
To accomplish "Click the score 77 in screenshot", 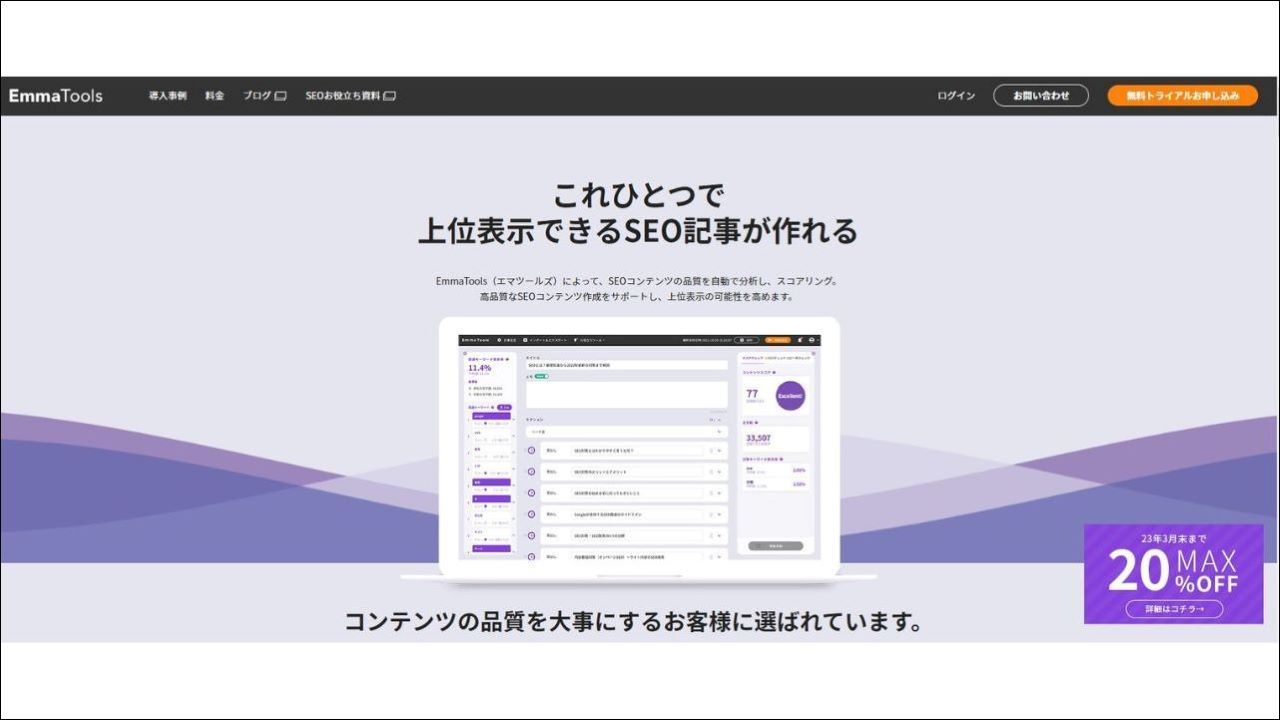I will (x=752, y=393).
